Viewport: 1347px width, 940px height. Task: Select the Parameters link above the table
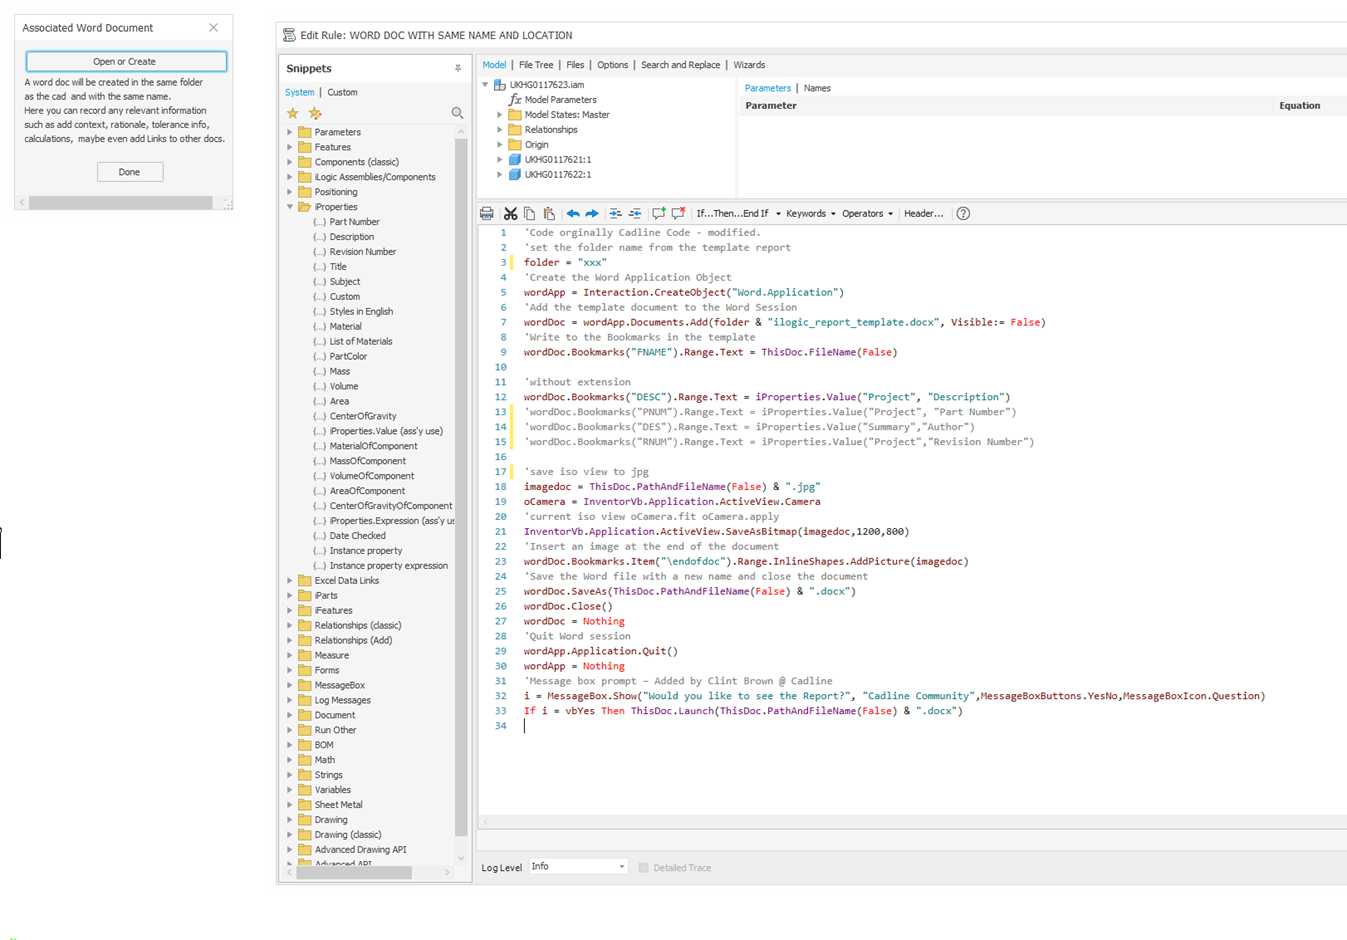coord(767,88)
